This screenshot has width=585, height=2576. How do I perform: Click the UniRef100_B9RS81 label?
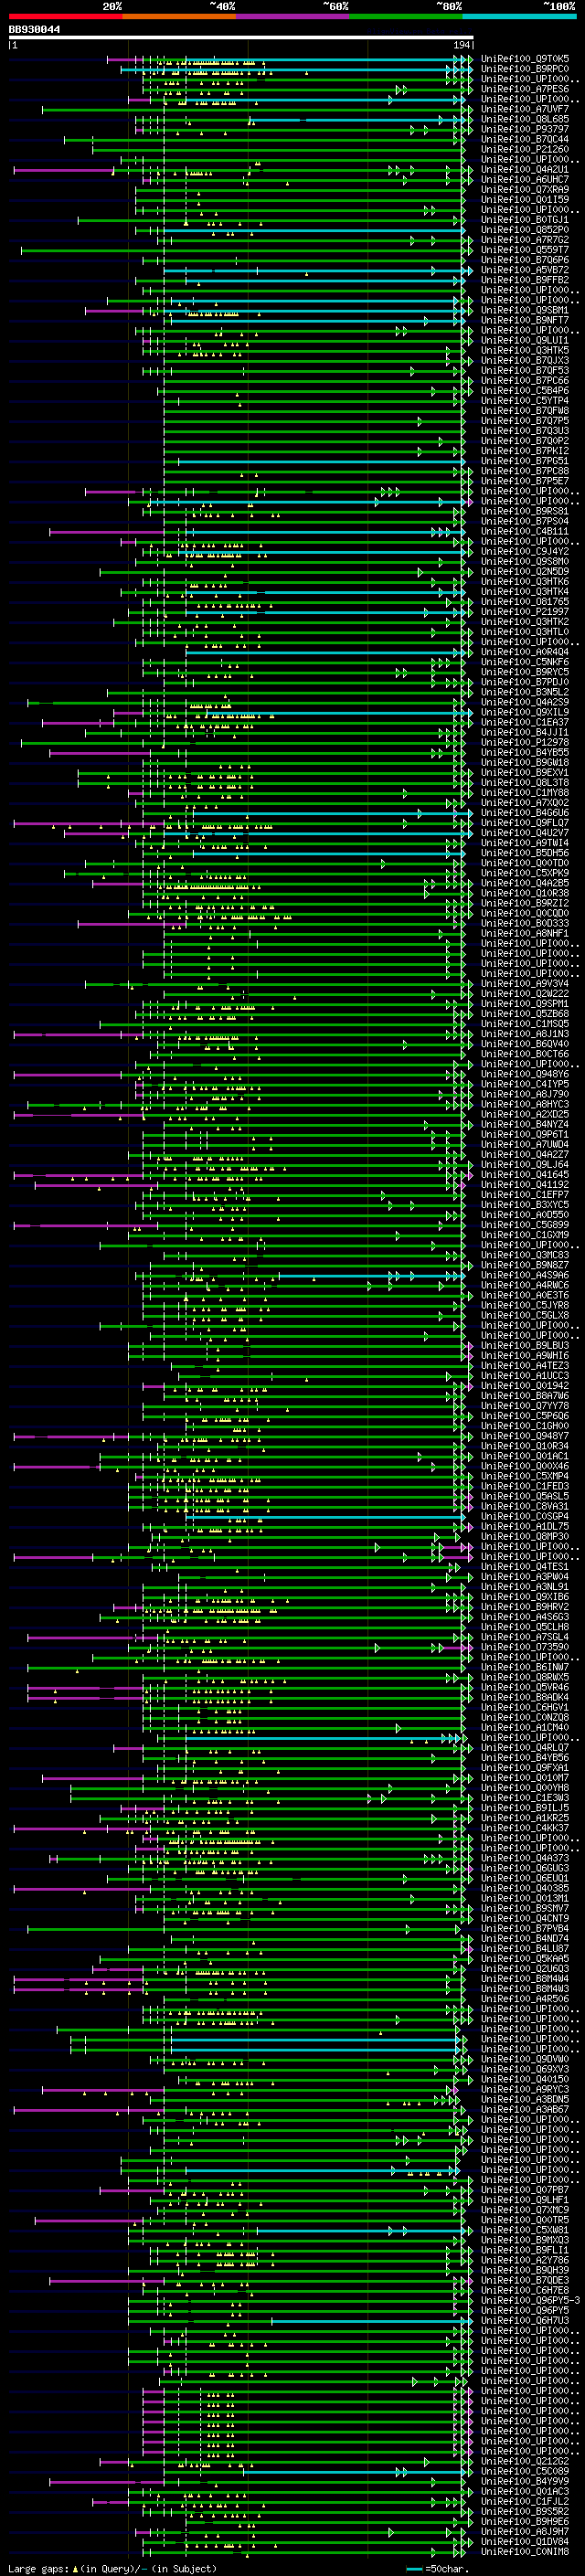525,511
